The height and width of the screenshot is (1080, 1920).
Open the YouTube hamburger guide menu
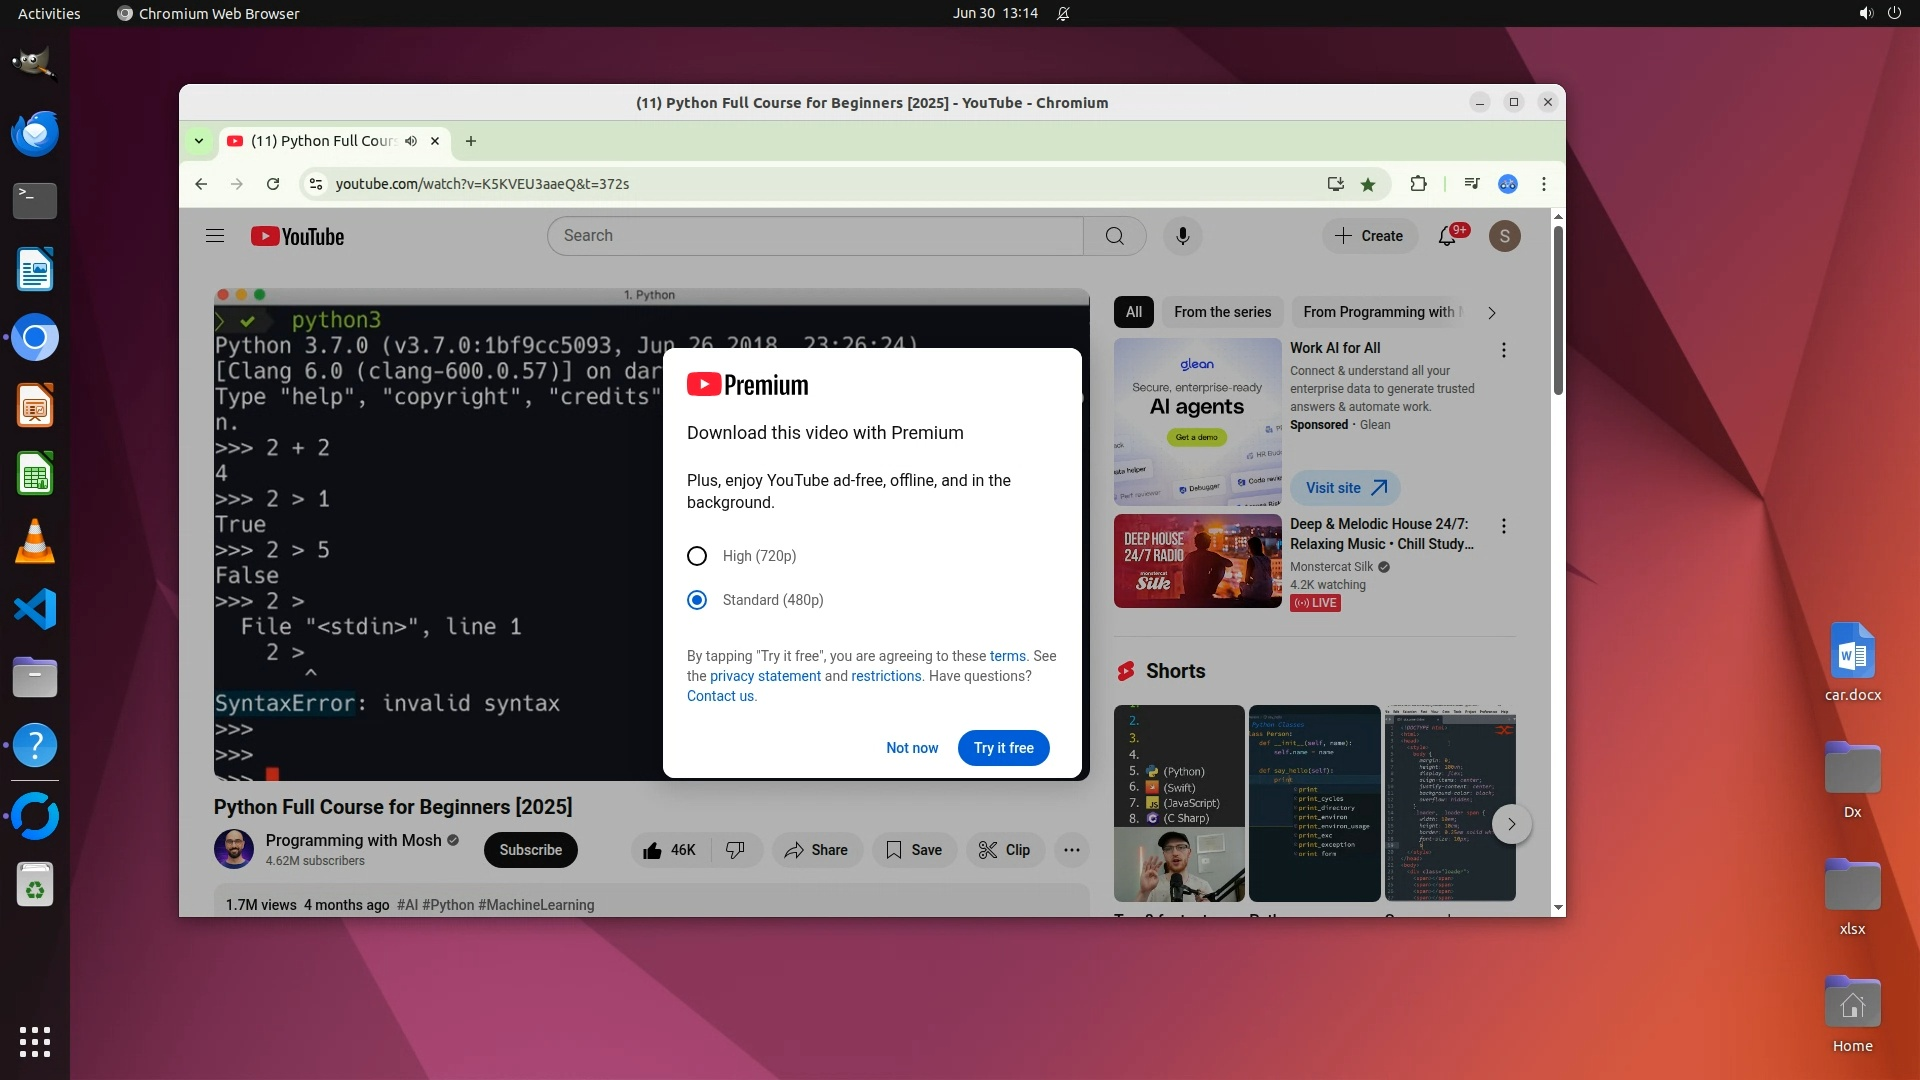(x=214, y=236)
